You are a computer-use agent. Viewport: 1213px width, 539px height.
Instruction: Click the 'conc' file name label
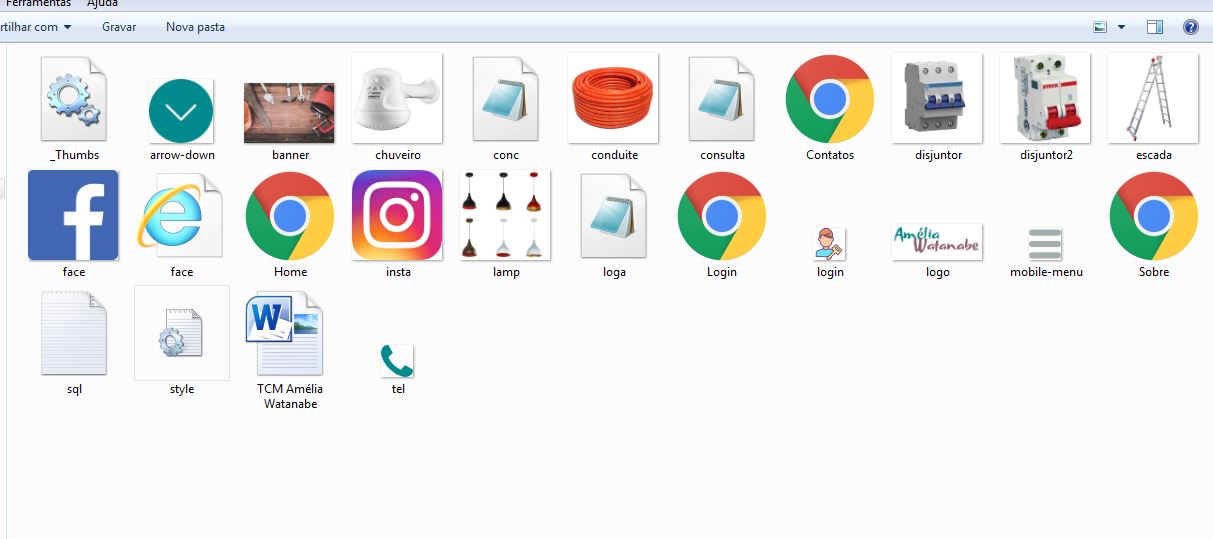(x=506, y=155)
